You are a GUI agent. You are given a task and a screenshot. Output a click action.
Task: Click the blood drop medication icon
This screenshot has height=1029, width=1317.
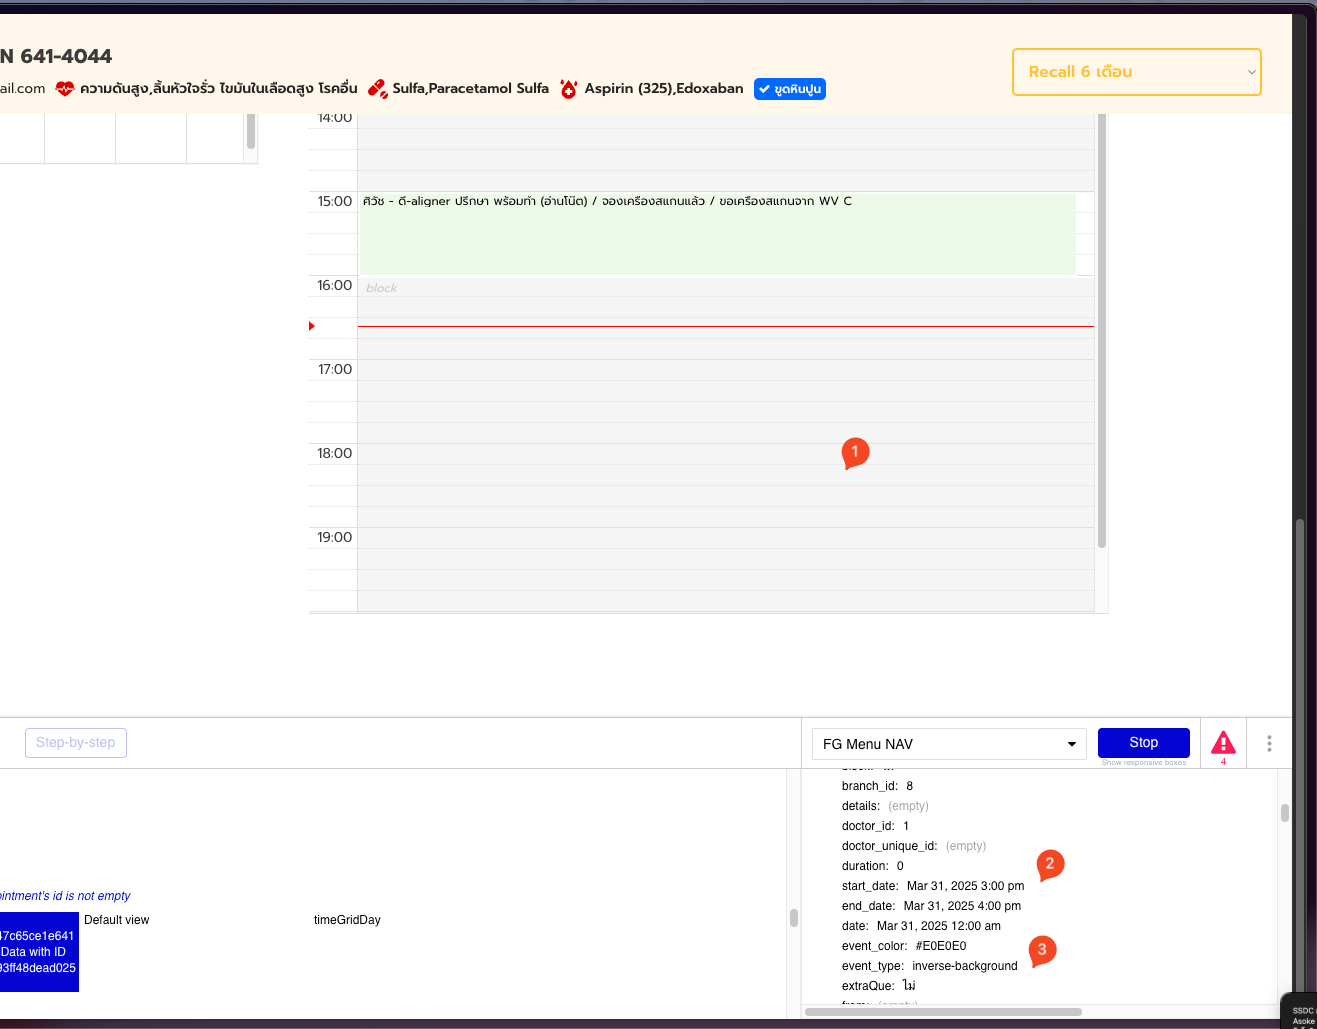click(569, 89)
